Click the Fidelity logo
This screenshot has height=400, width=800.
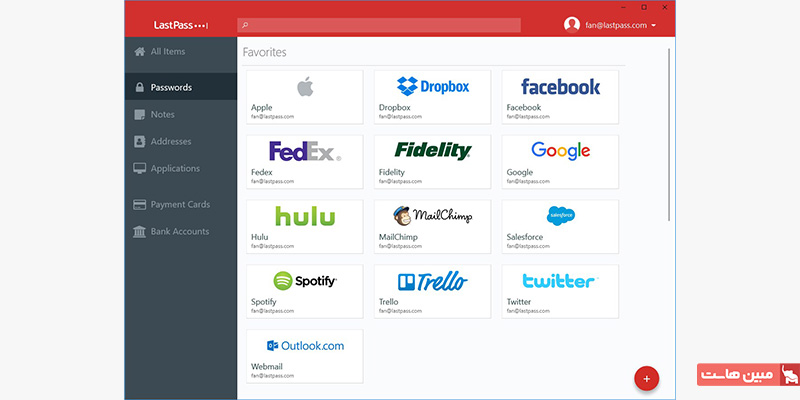click(x=433, y=151)
